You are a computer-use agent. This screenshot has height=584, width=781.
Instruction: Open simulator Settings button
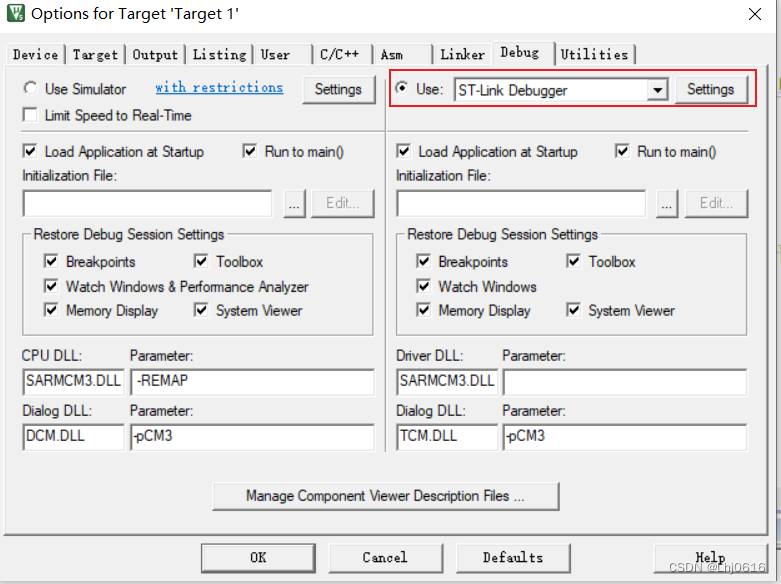point(338,90)
